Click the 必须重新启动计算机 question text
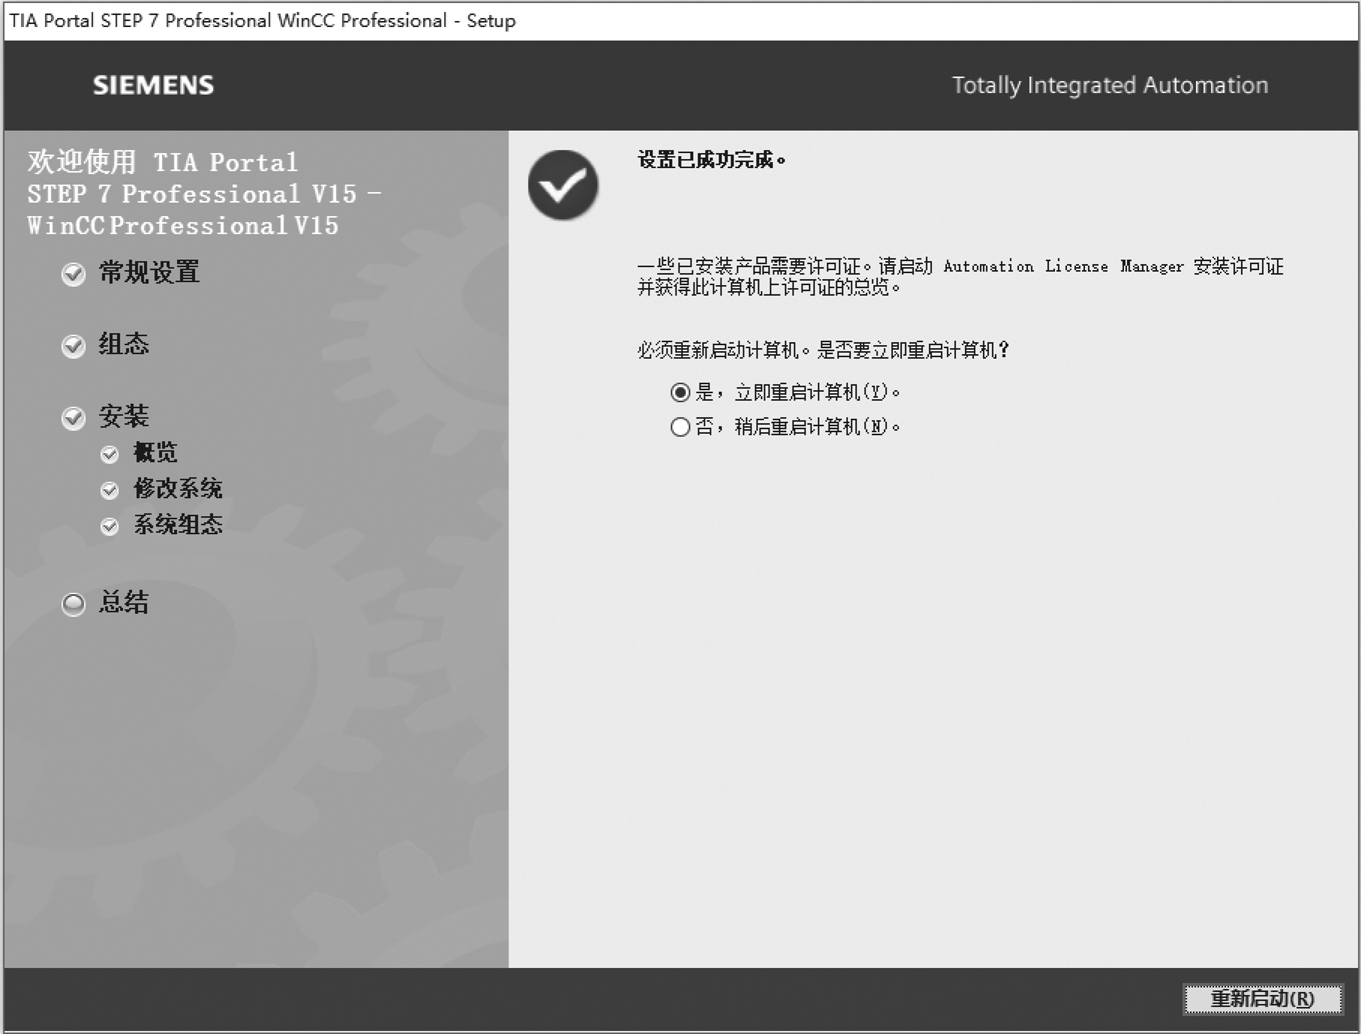The width and height of the screenshot is (1361, 1034). point(824,350)
